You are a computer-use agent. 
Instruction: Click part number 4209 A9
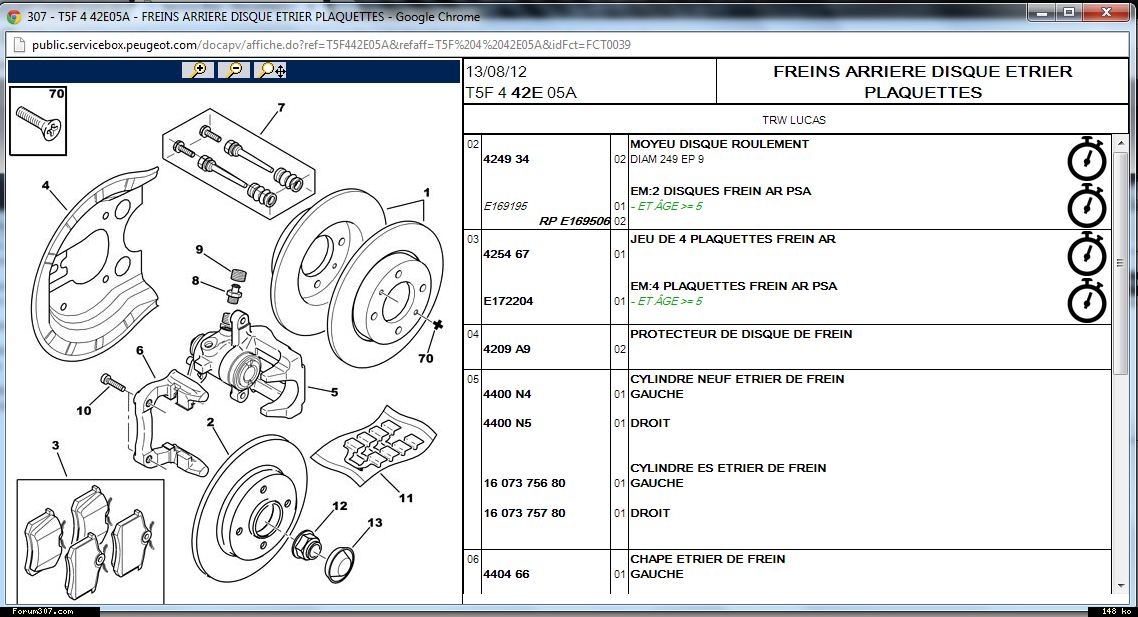tap(506, 349)
